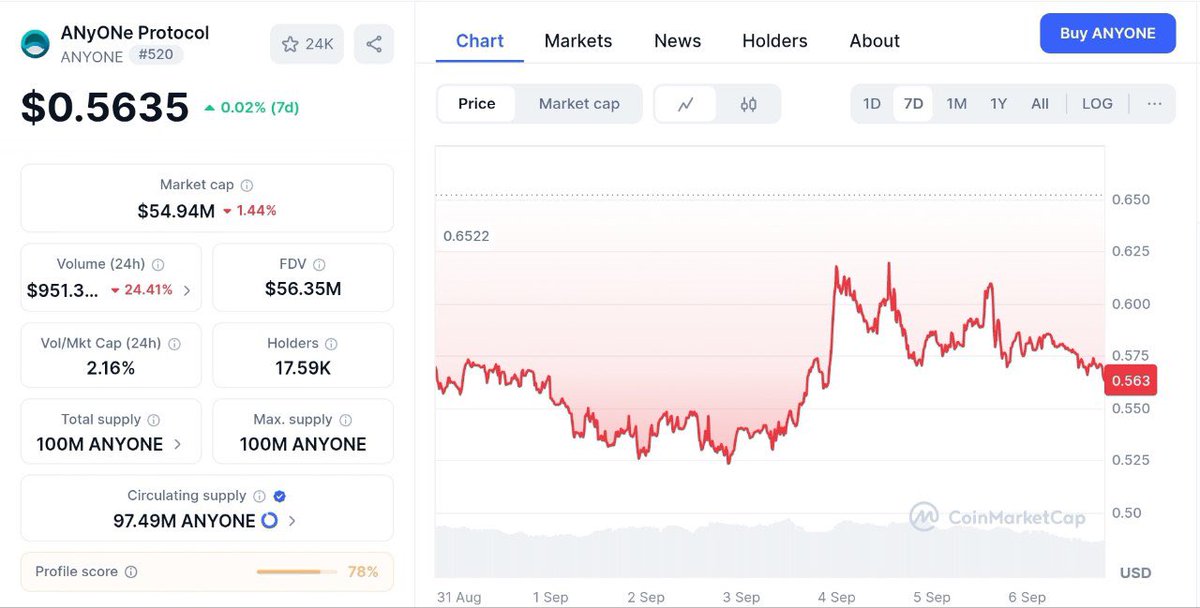Expand the Circulating supply chevron

point(292,521)
